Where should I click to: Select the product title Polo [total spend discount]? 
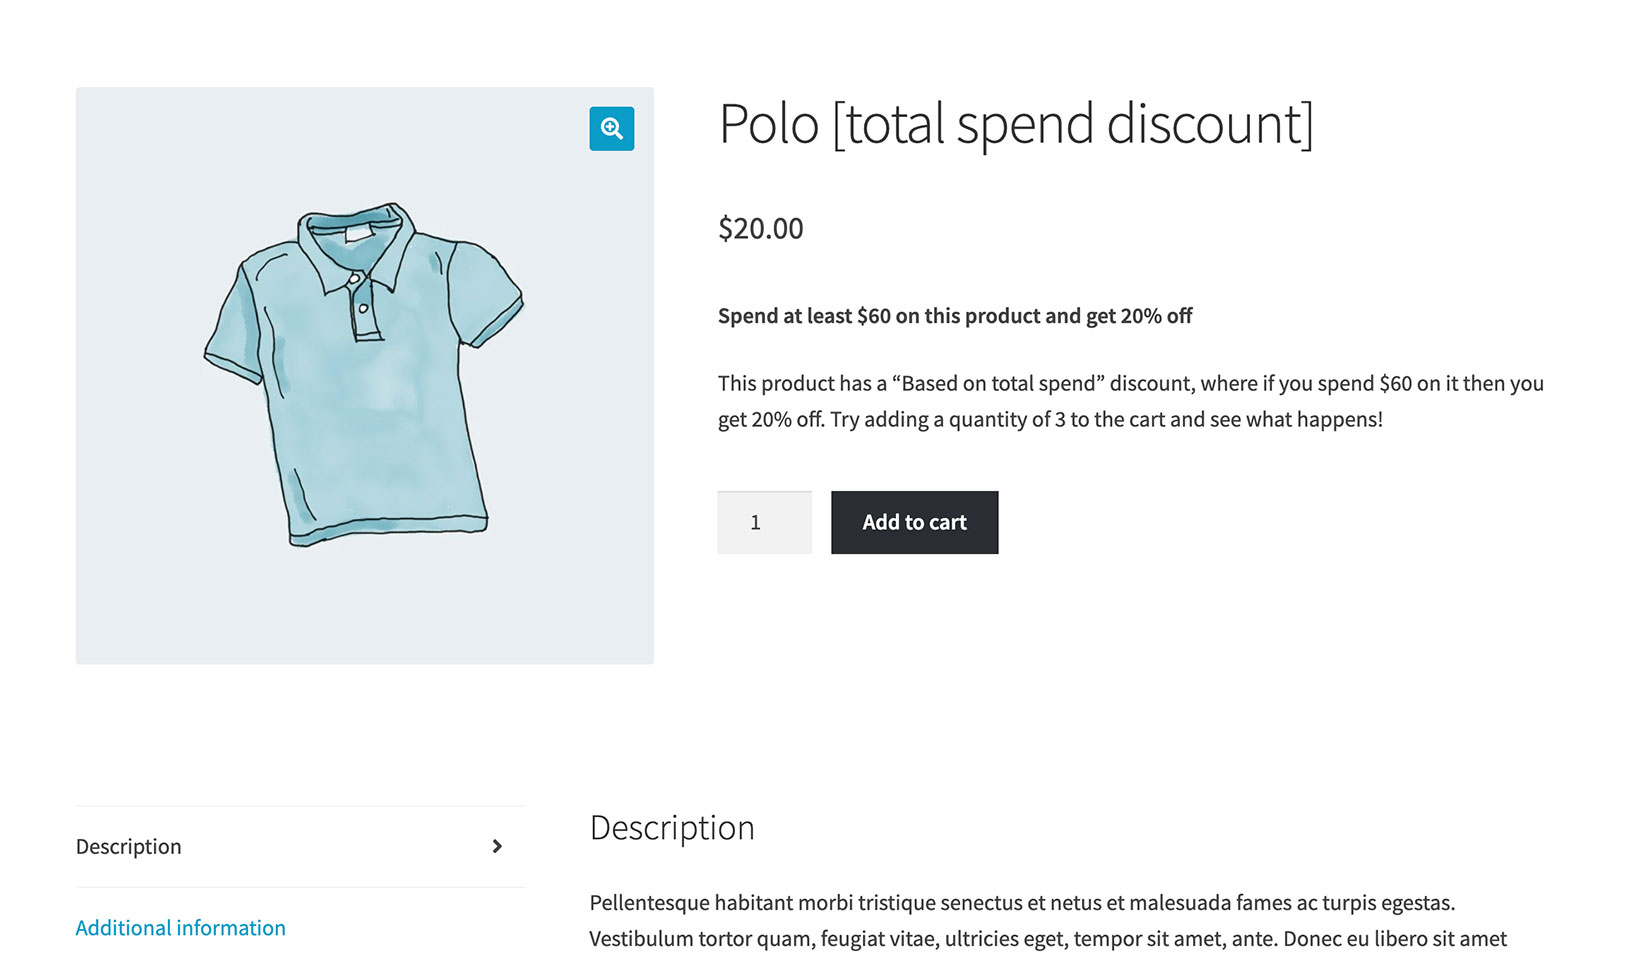[1017, 124]
